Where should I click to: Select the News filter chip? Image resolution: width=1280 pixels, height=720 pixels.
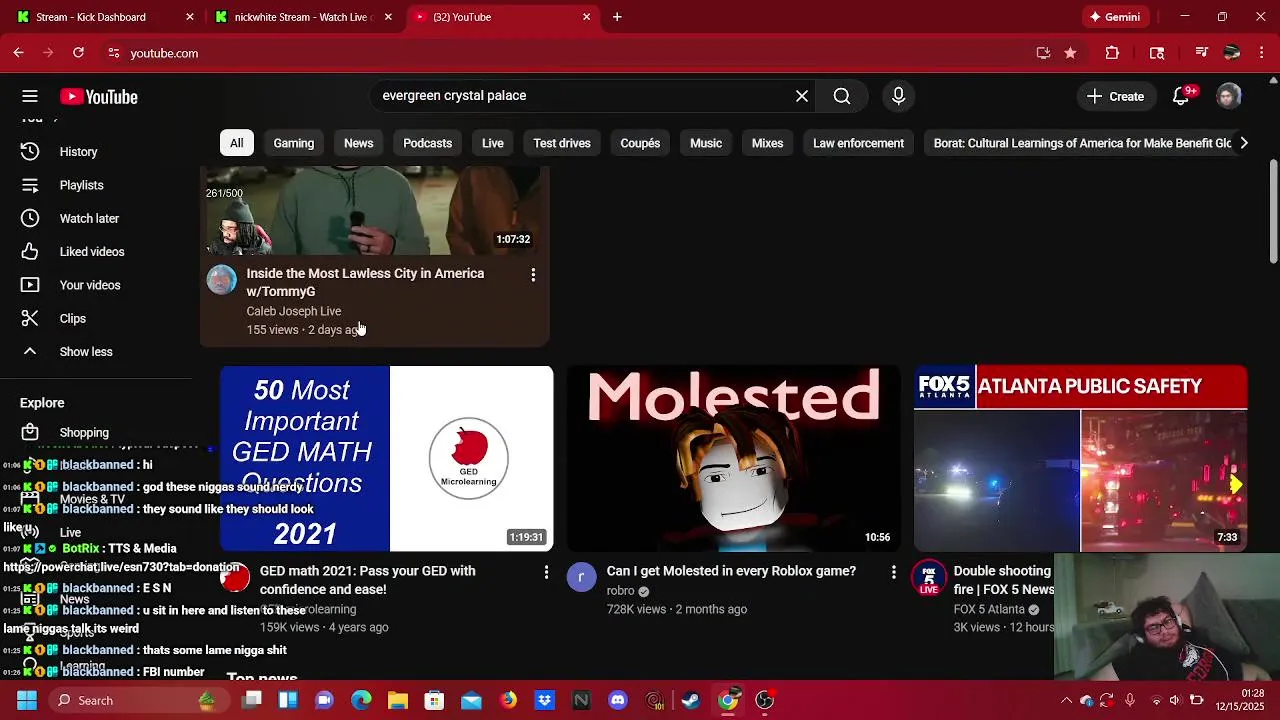click(358, 143)
